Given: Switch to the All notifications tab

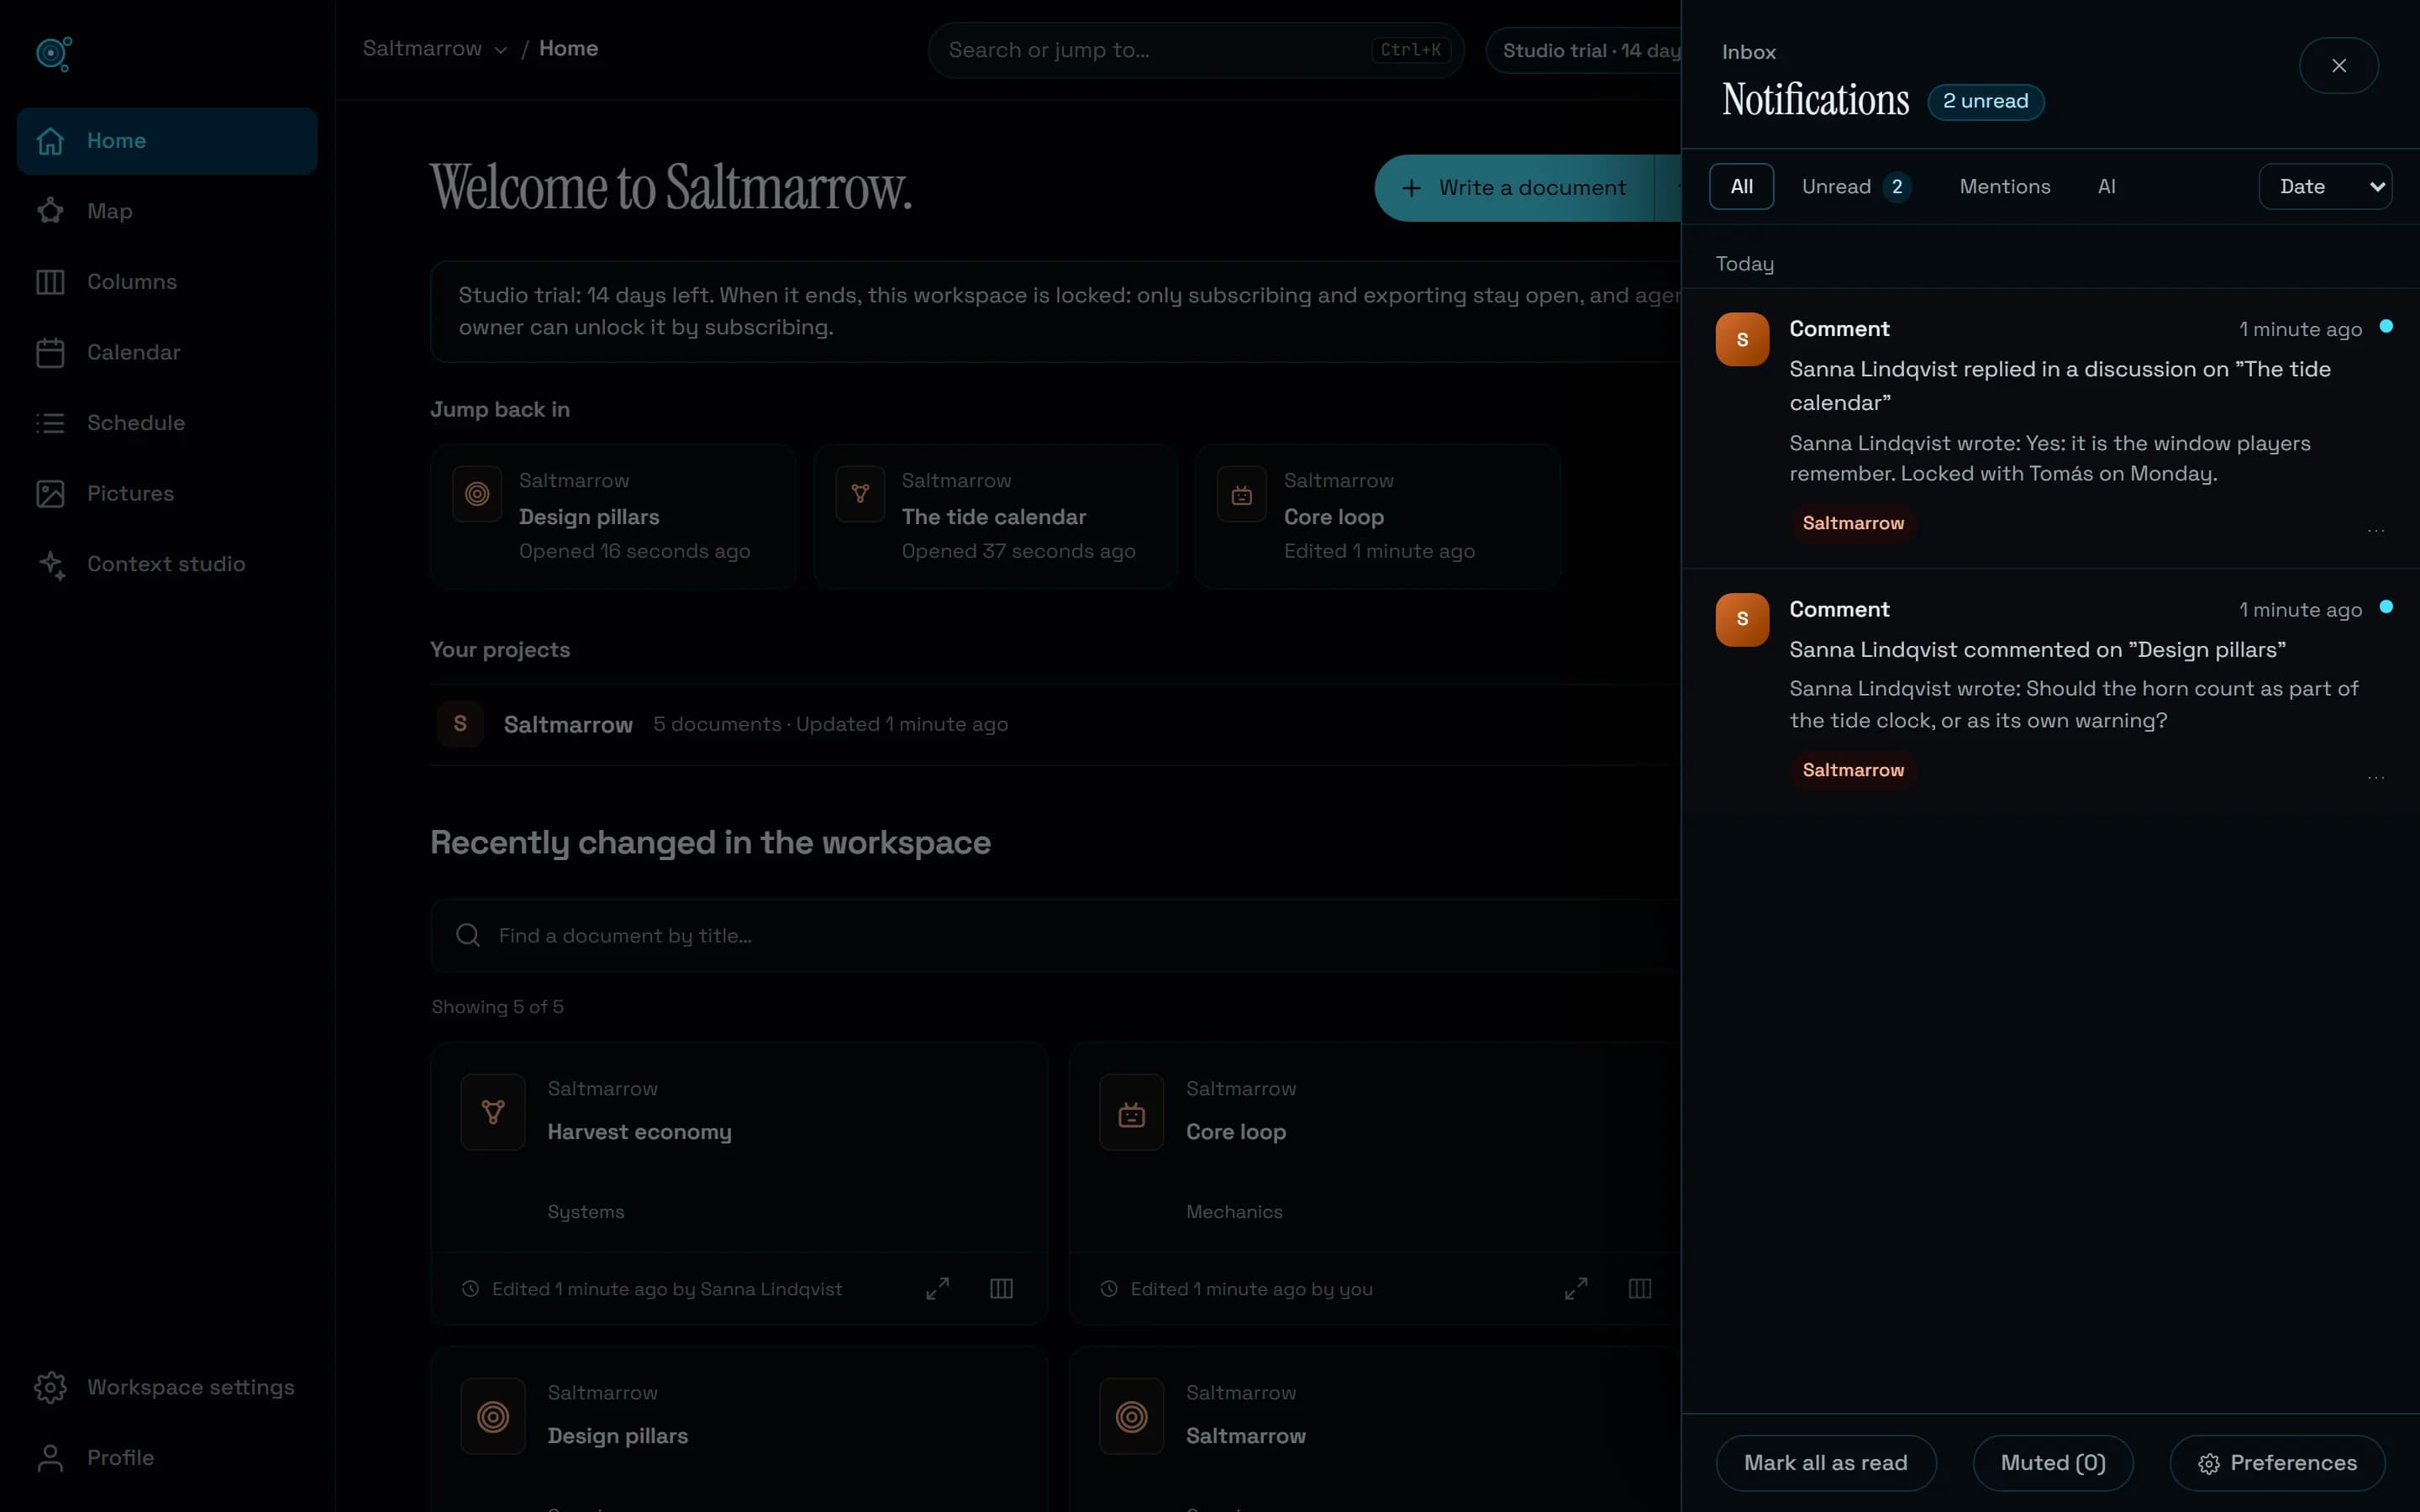Looking at the screenshot, I should pyautogui.click(x=1741, y=187).
